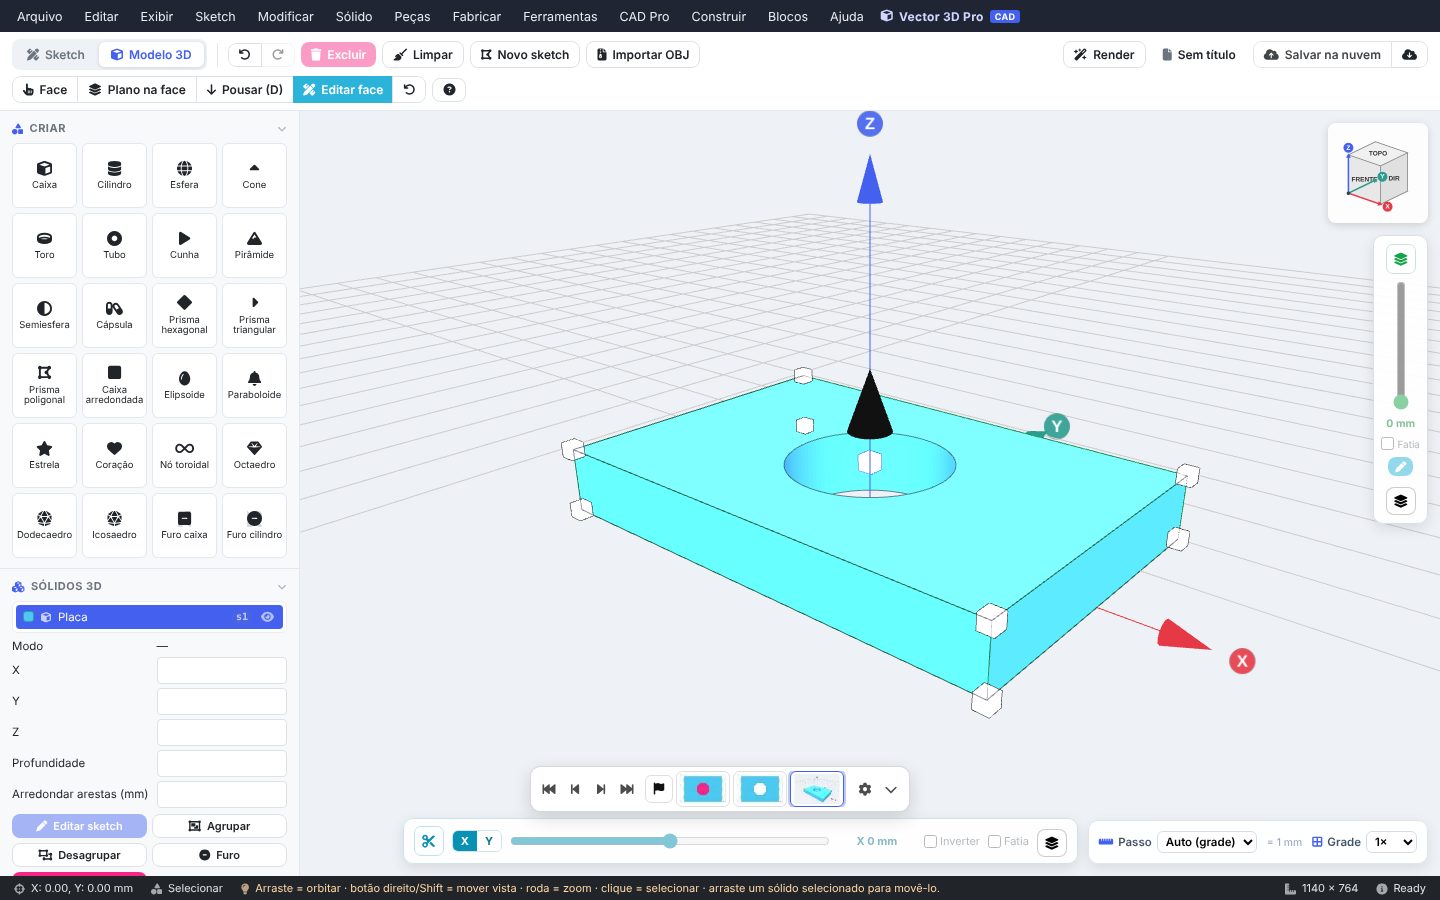Screen dimensions: 1440x900
Task: Open the Sólido menu
Action: click(x=354, y=16)
